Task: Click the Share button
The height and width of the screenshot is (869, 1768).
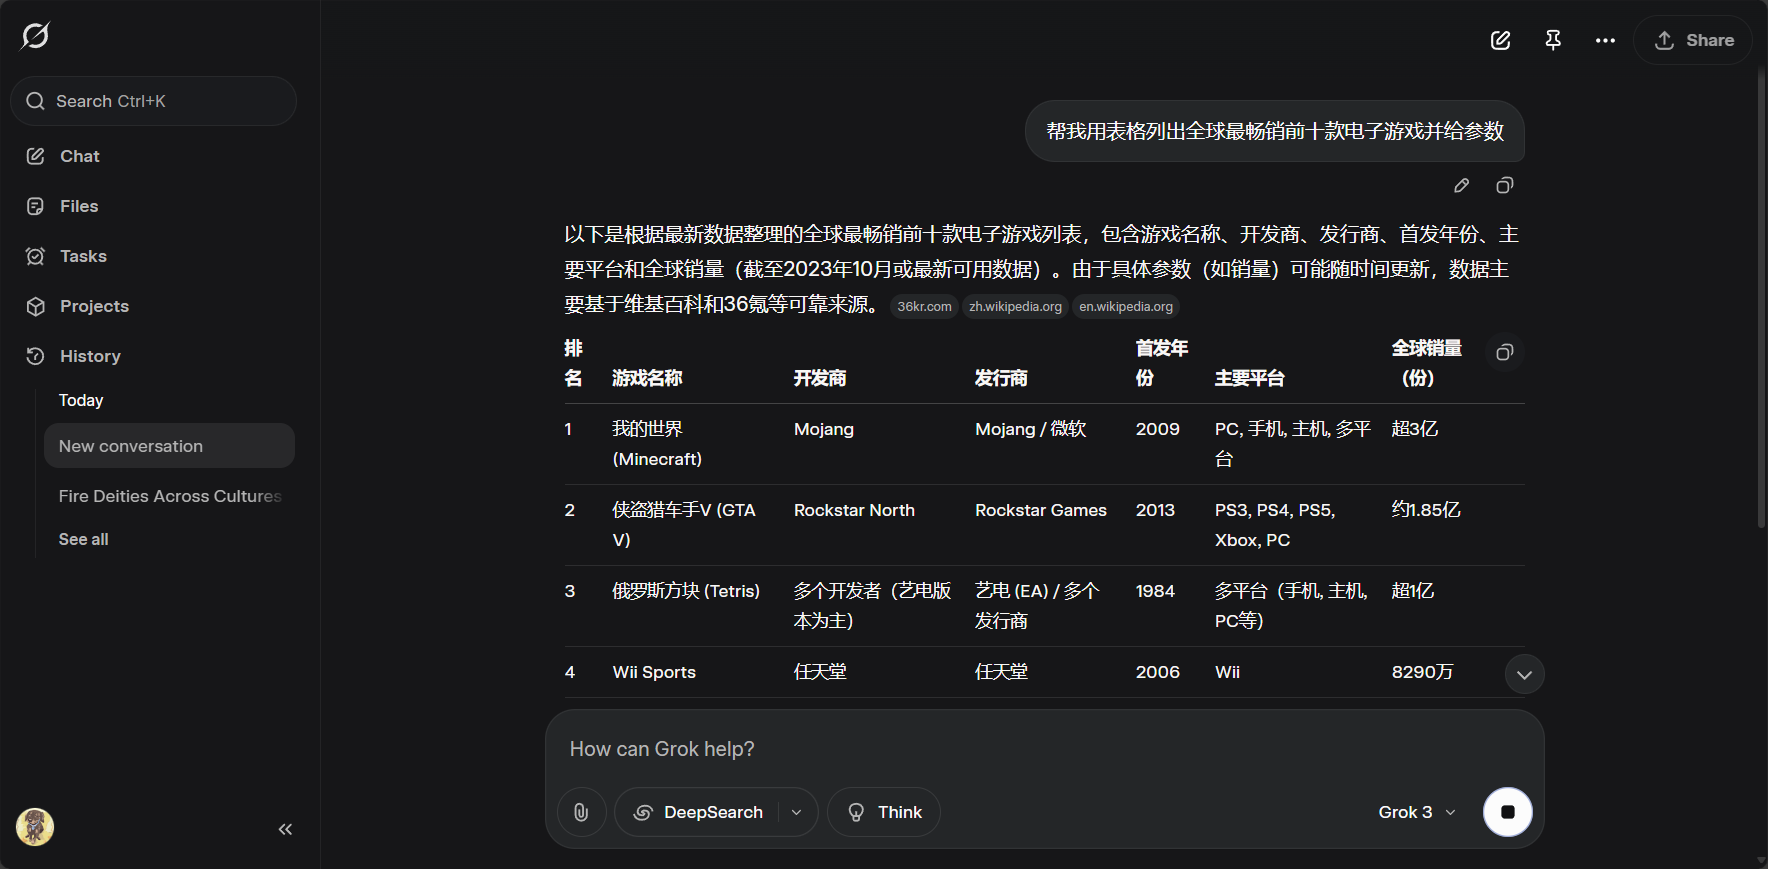Action: click(x=1693, y=40)
